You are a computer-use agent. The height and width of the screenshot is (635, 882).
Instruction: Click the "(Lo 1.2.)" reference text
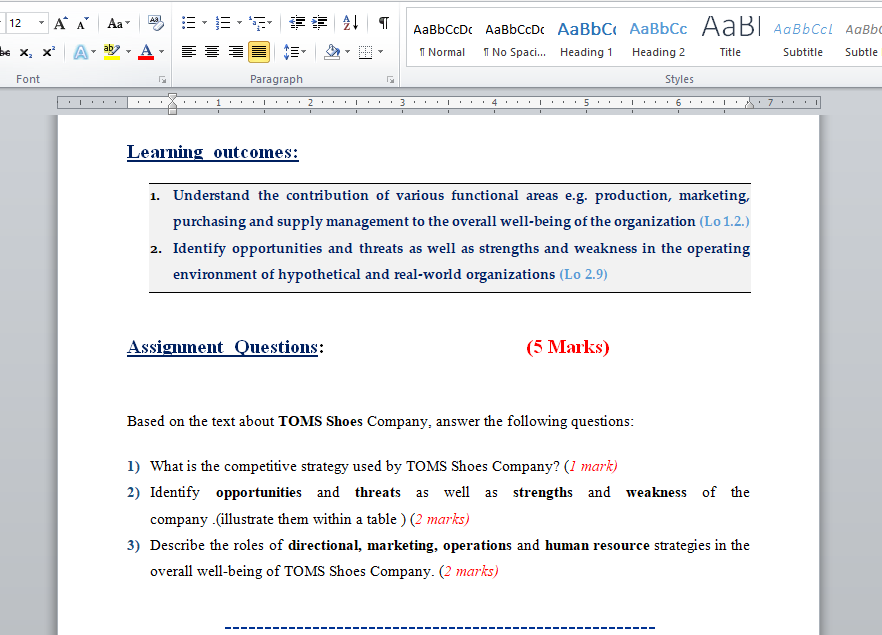coord(724,222)
